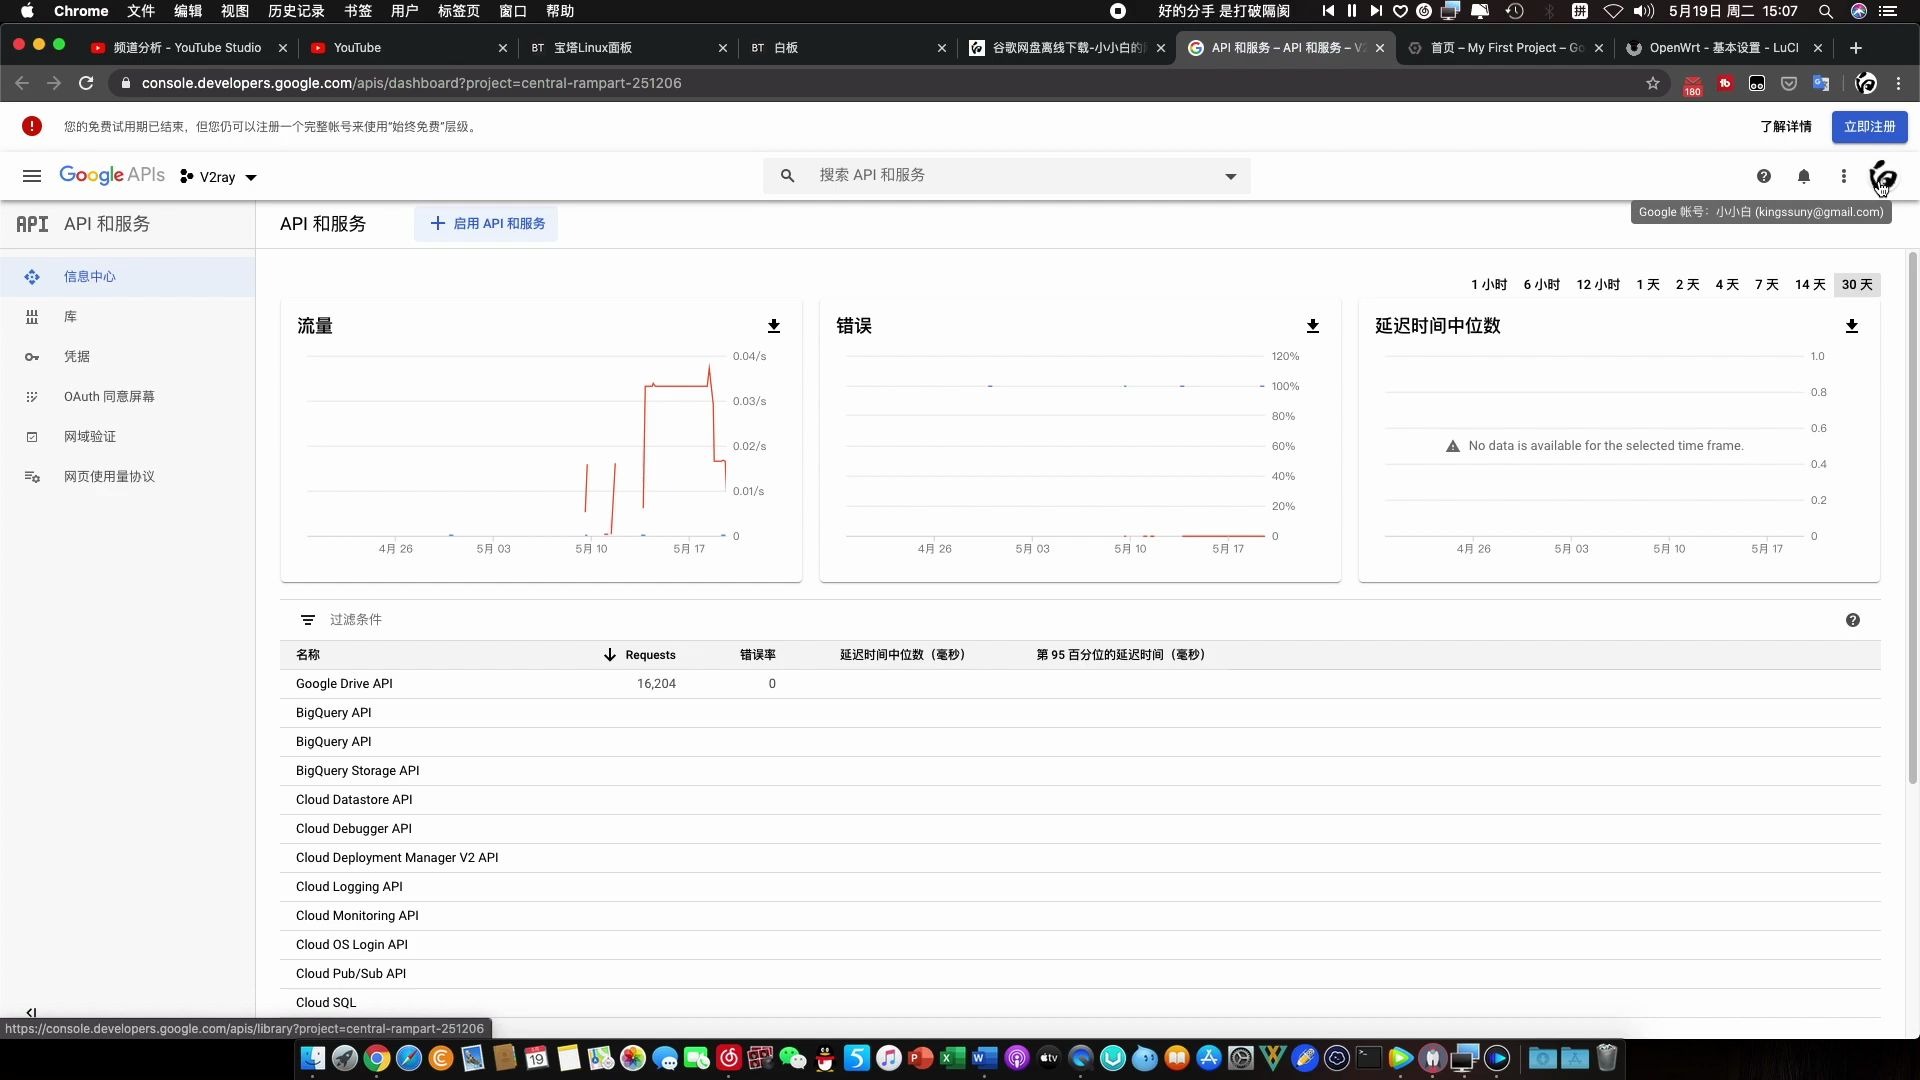Open the V2ray project selector dropdown

[x=218, y=177]
